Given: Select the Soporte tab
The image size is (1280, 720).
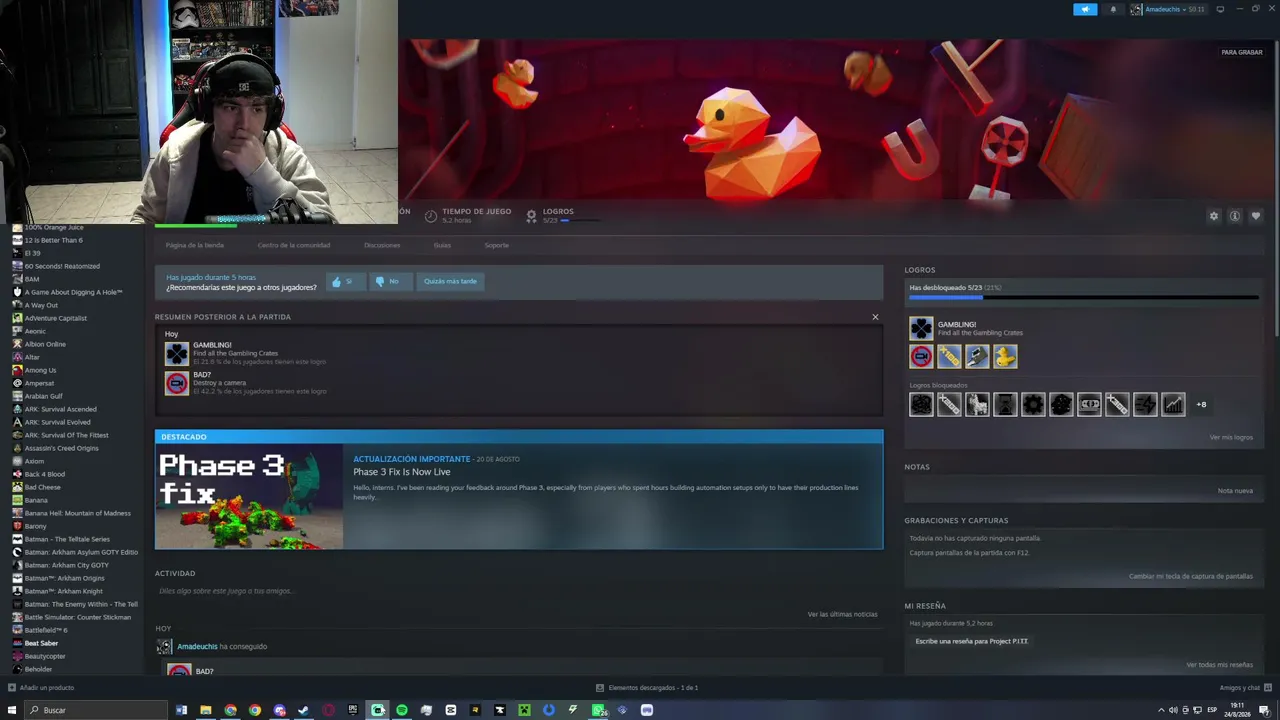Looking at the screenshot, I should 497,245.
